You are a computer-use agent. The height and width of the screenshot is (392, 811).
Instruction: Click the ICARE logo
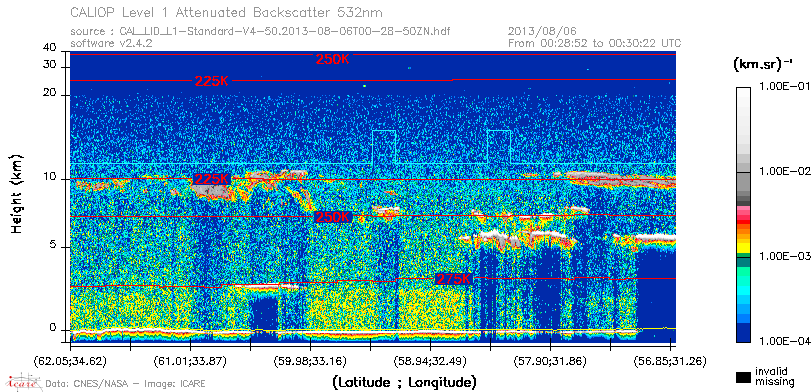(23, 383)
